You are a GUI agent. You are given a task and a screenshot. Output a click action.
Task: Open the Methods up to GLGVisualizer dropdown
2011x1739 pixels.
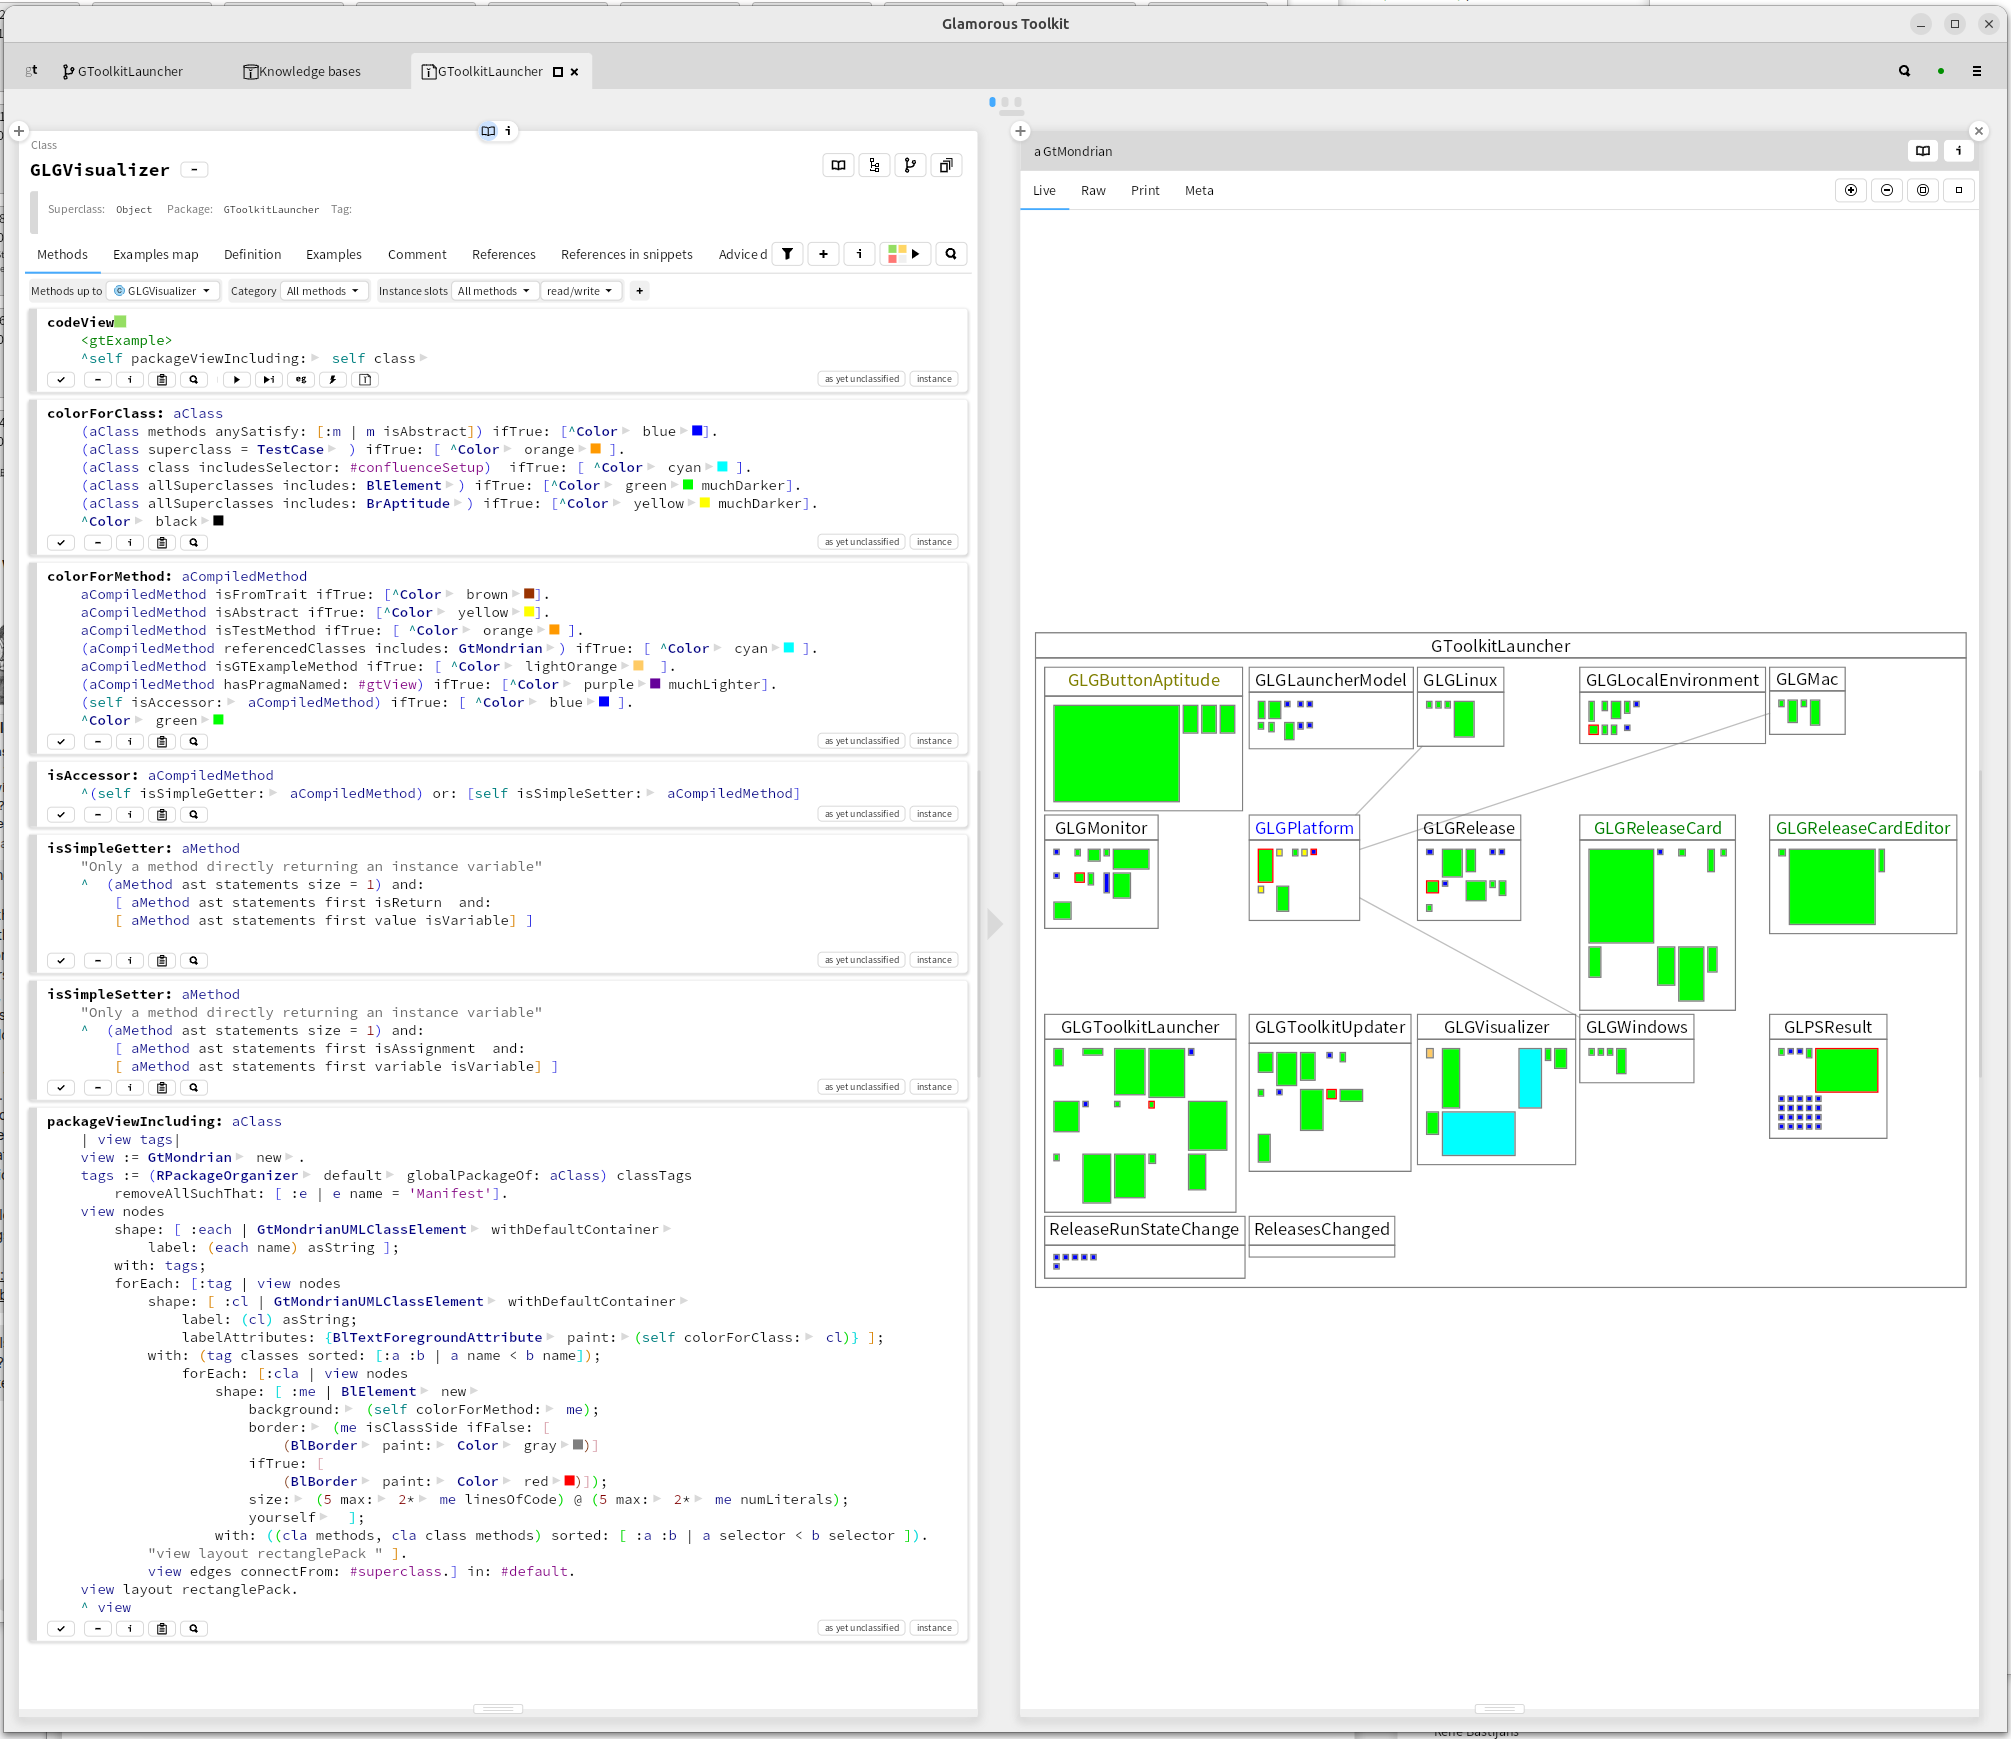tap(163, 291)
